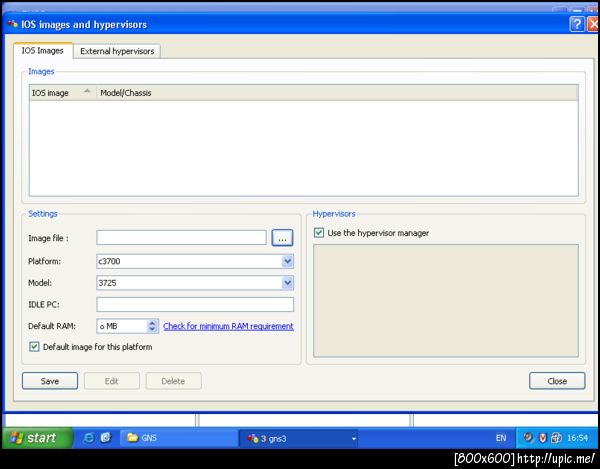The width and height of the screenshot is (600, 469).
Task: Expand the Platform c3700 dropdown
Action: 287,261
